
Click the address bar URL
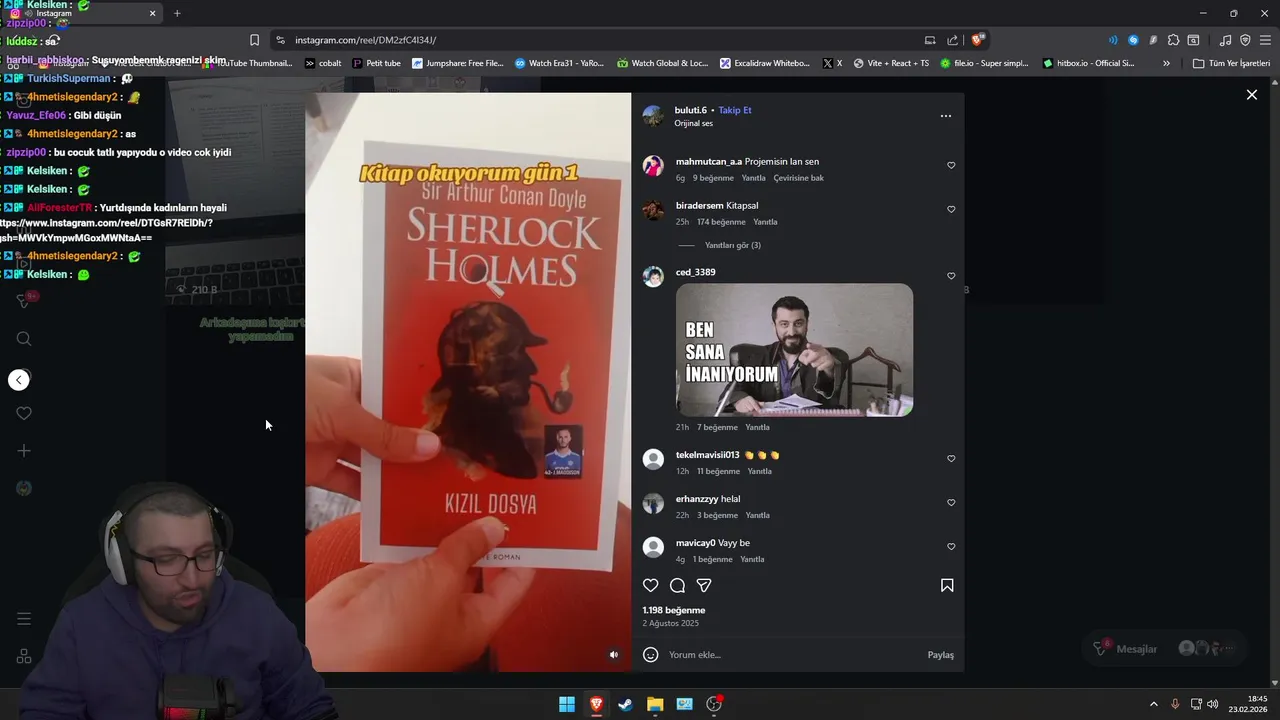point(365,40)
